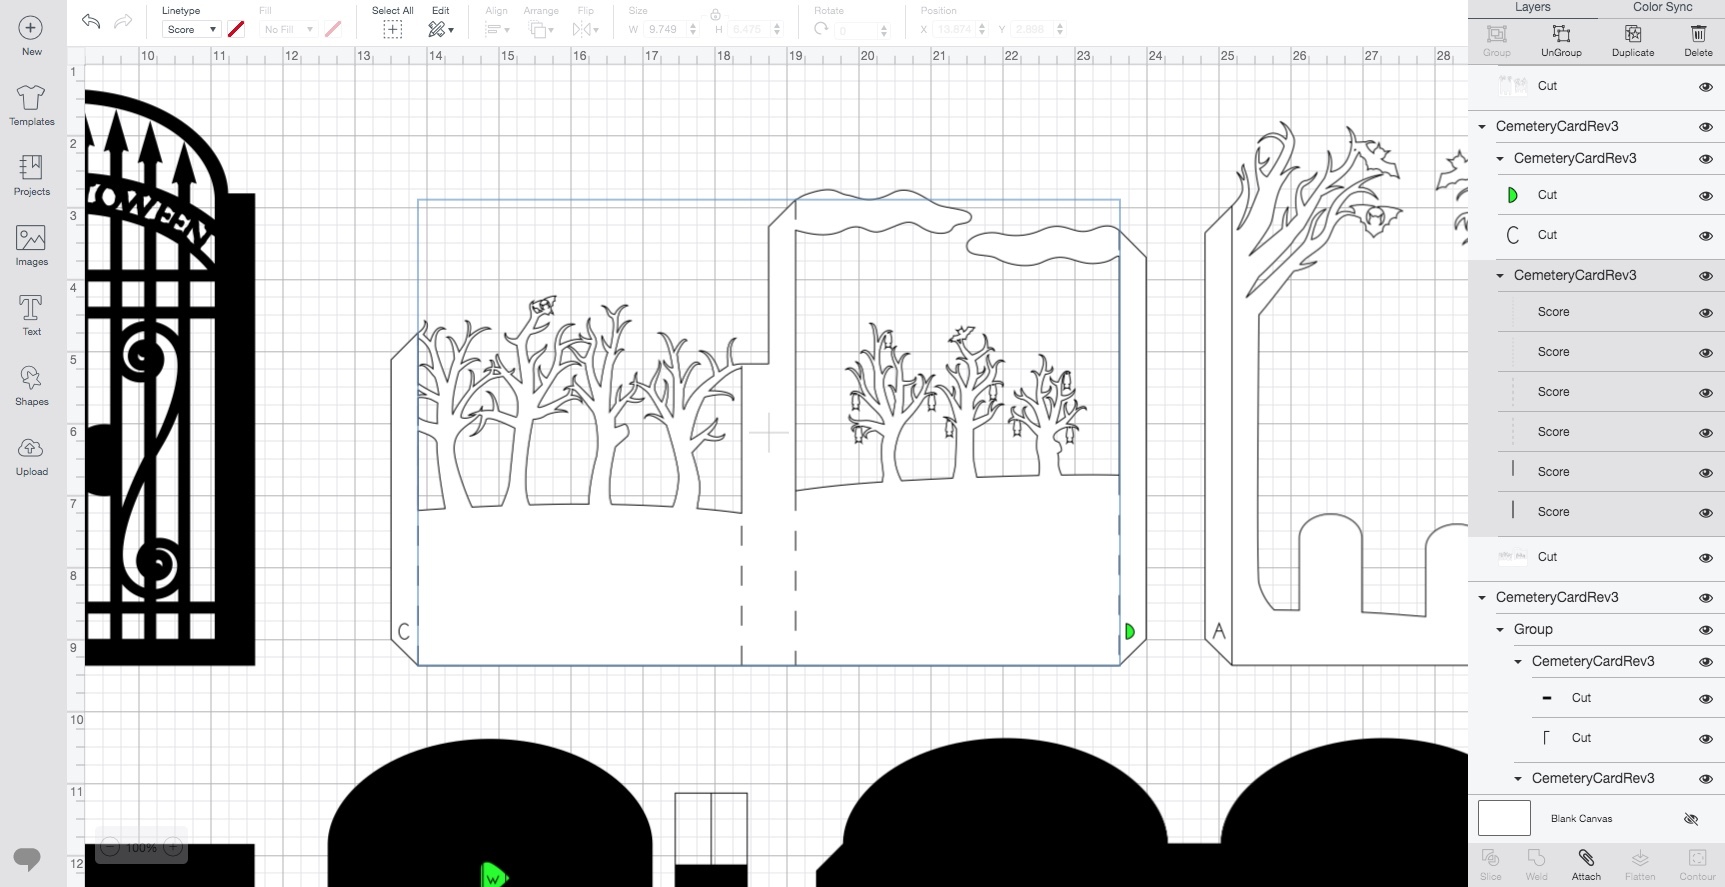Select the Text tool in the sidebar
This screenshot has height=887, width=1725.
(32, 316)
